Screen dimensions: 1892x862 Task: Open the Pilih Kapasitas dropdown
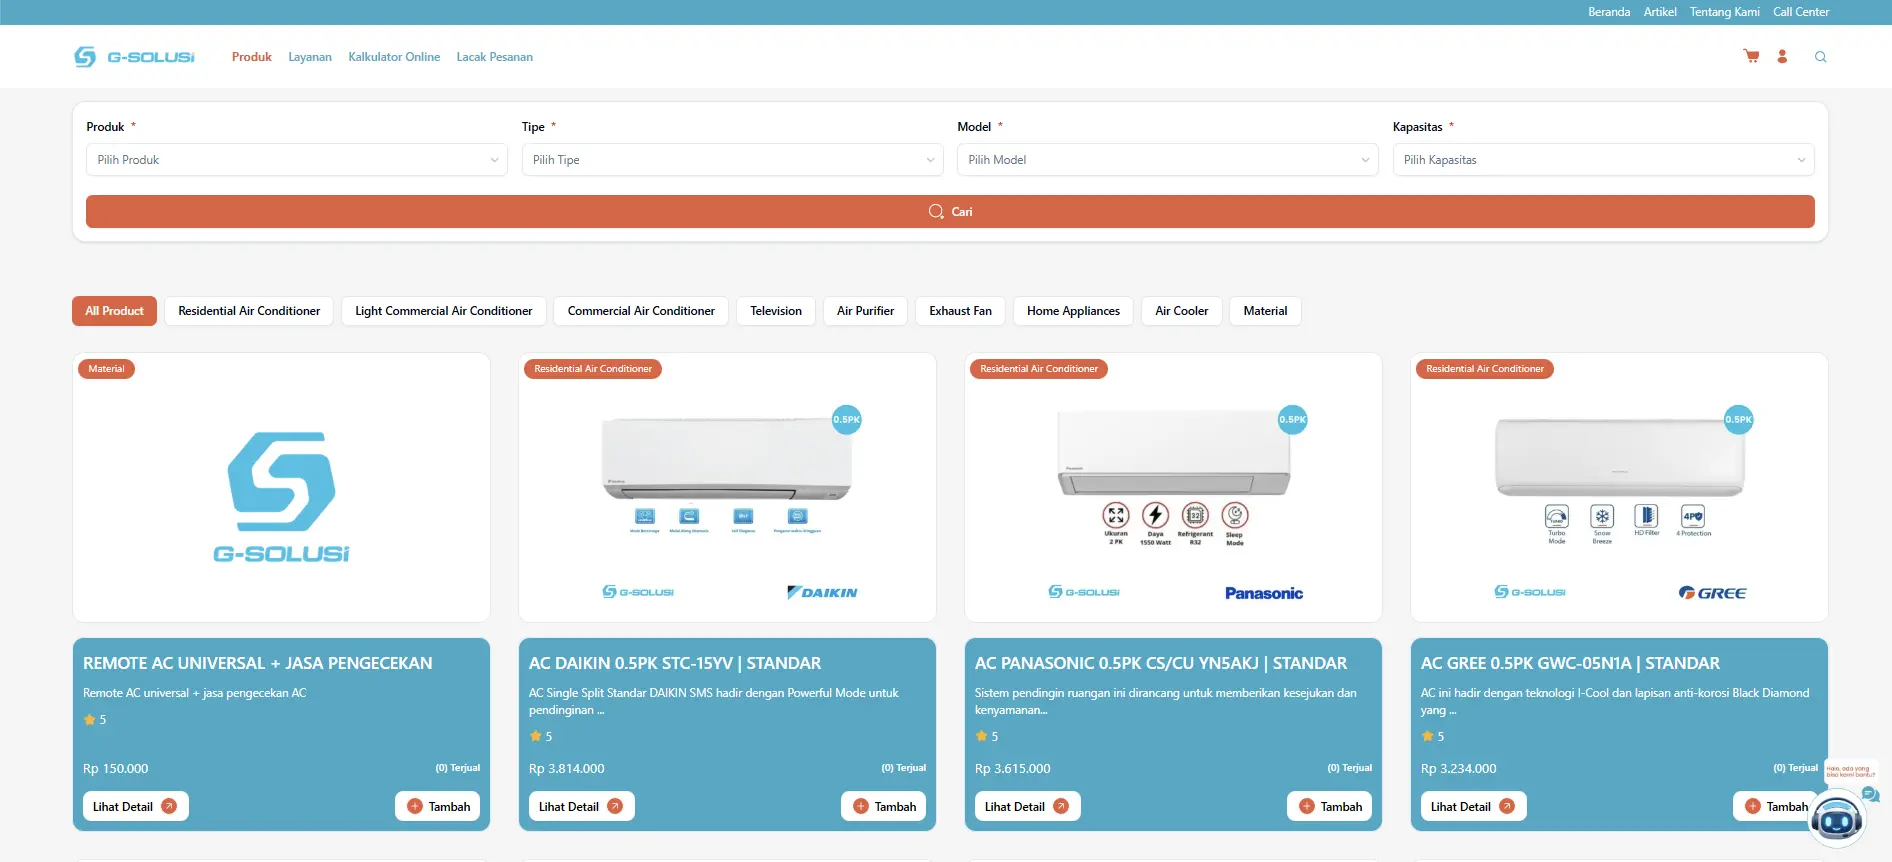click(x=1603, y=160)
